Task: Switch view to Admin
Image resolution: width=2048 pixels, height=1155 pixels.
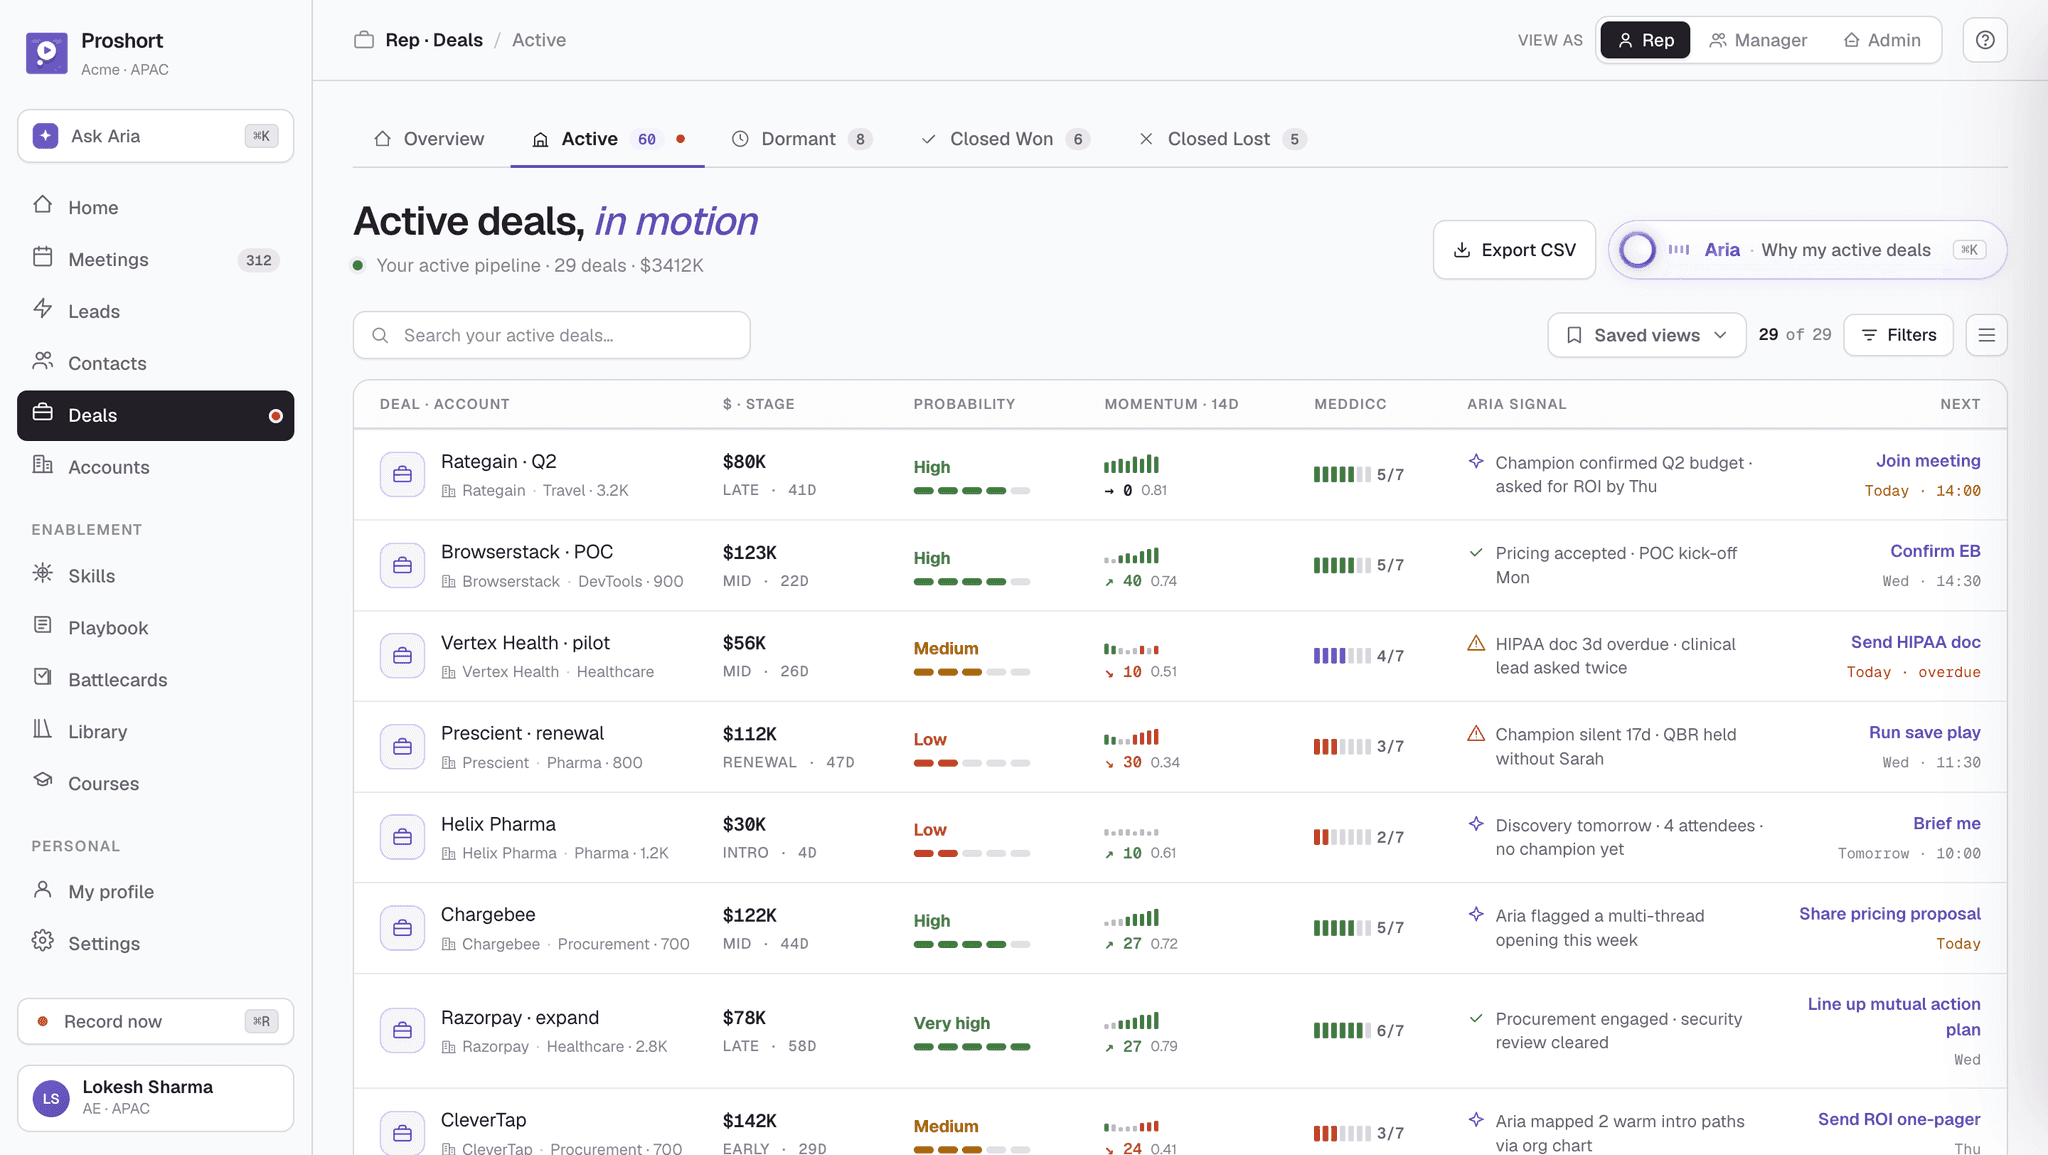Action: 1882,40
